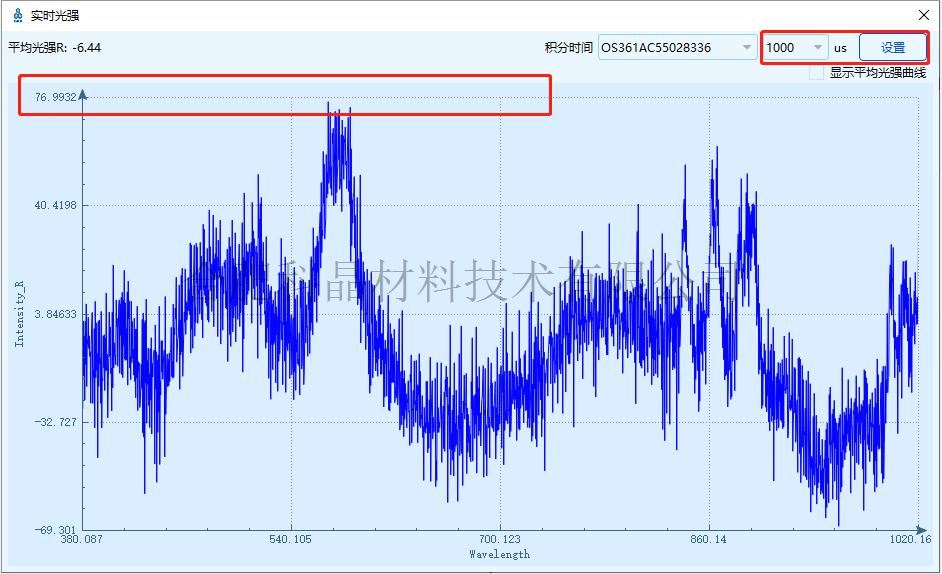
Task: Click the 380.087 X-axis start label
Action: coord(83,540)
